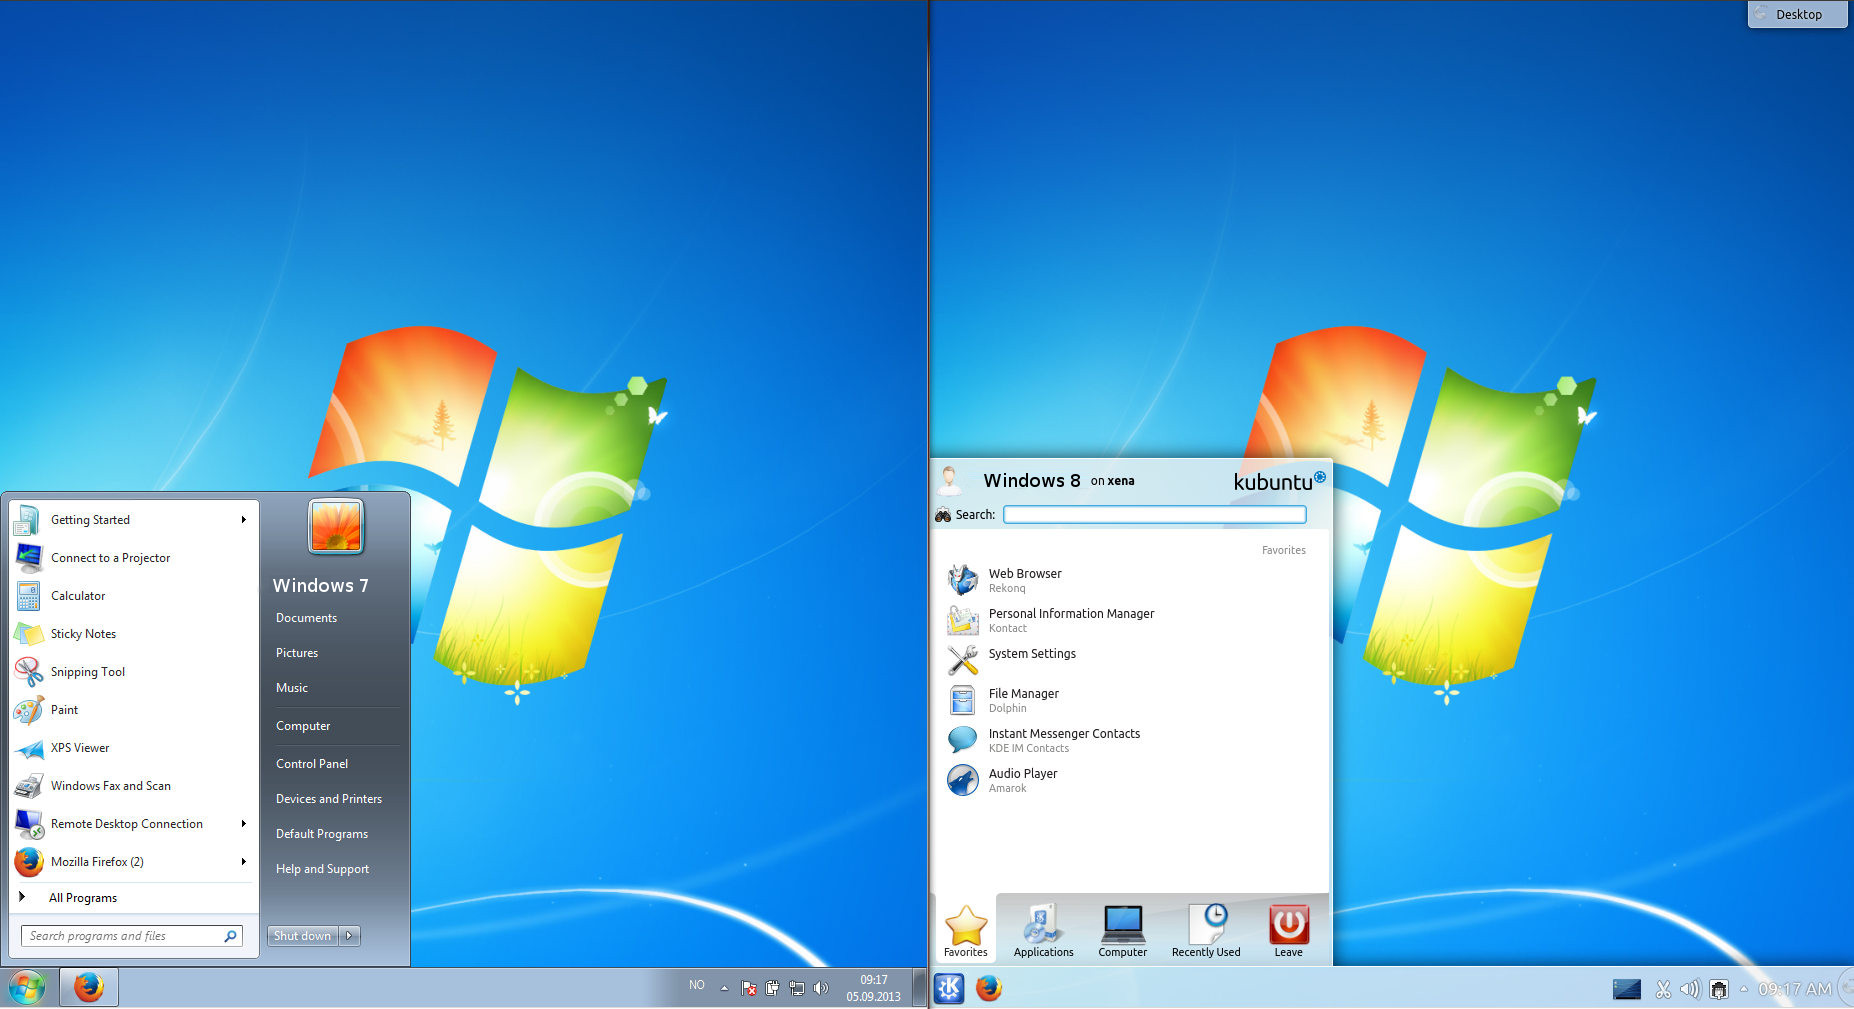The width and height of the screenshot is (1854, 1009).
Task: Launch the Amarok Audio Player
Action: coord(1022,780)
